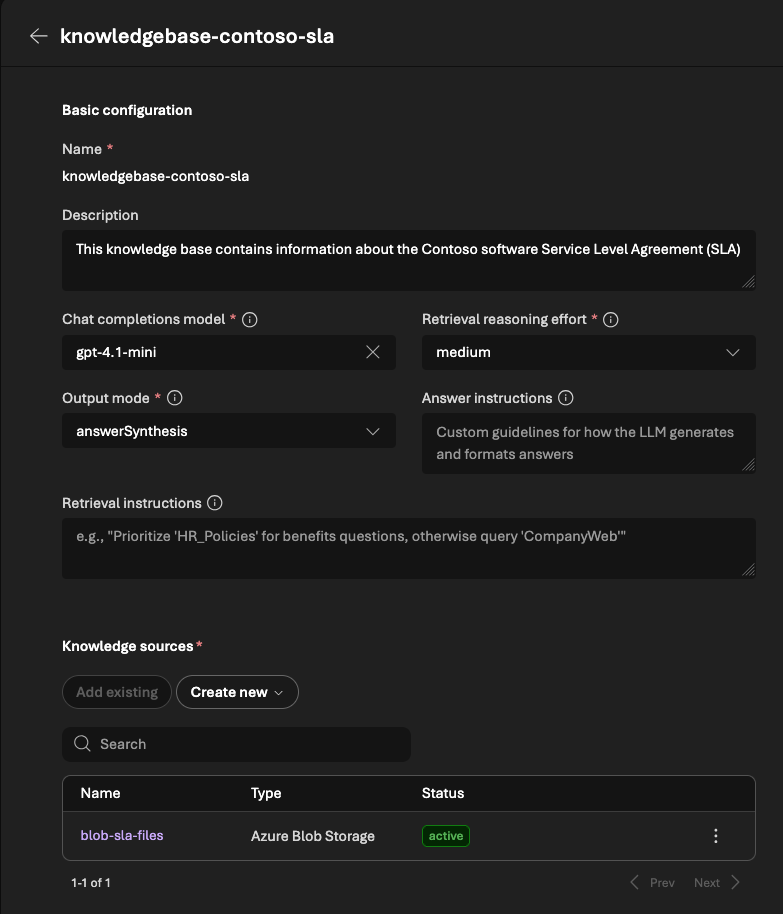Click the search magnifier icon
Viewport: 783px width, 914px height.
tap(82, 744)
